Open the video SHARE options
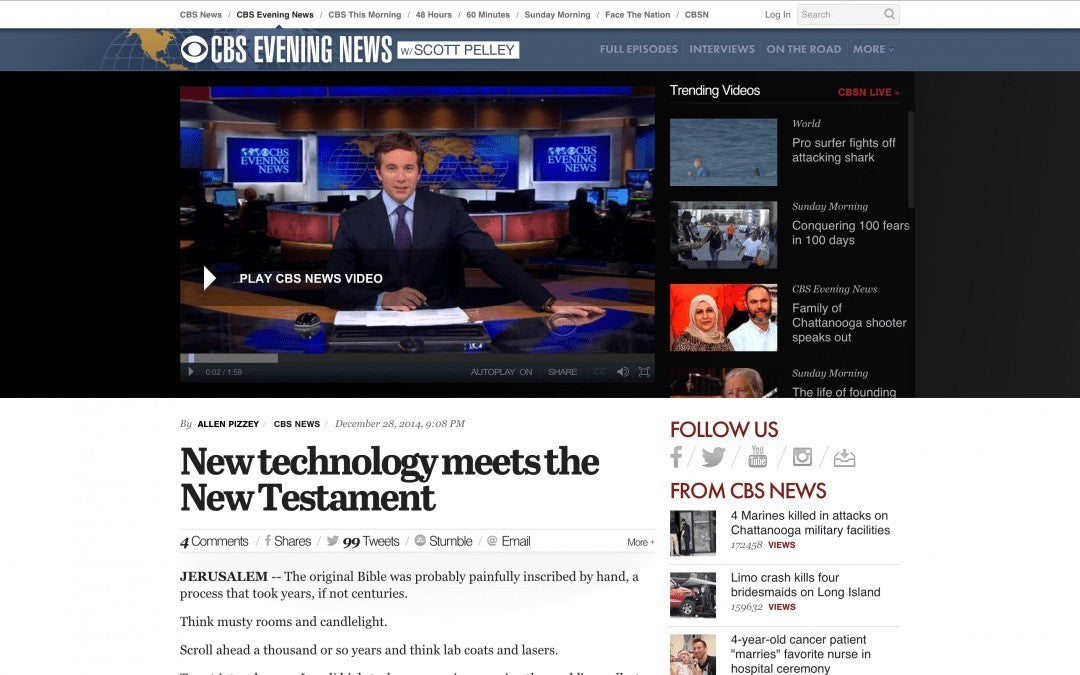Screen dimensions: 1080x675 click(562, 372)
